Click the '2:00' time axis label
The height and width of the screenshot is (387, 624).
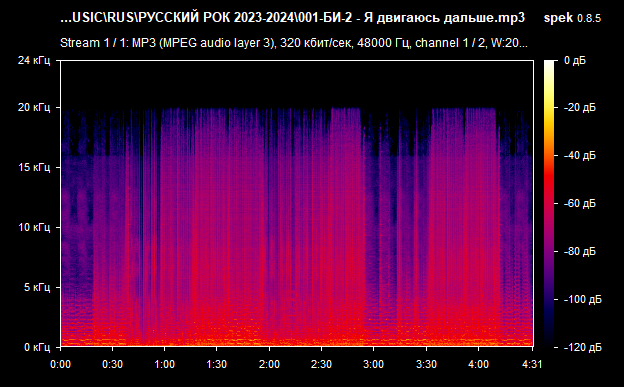click(x=269, y=364)
